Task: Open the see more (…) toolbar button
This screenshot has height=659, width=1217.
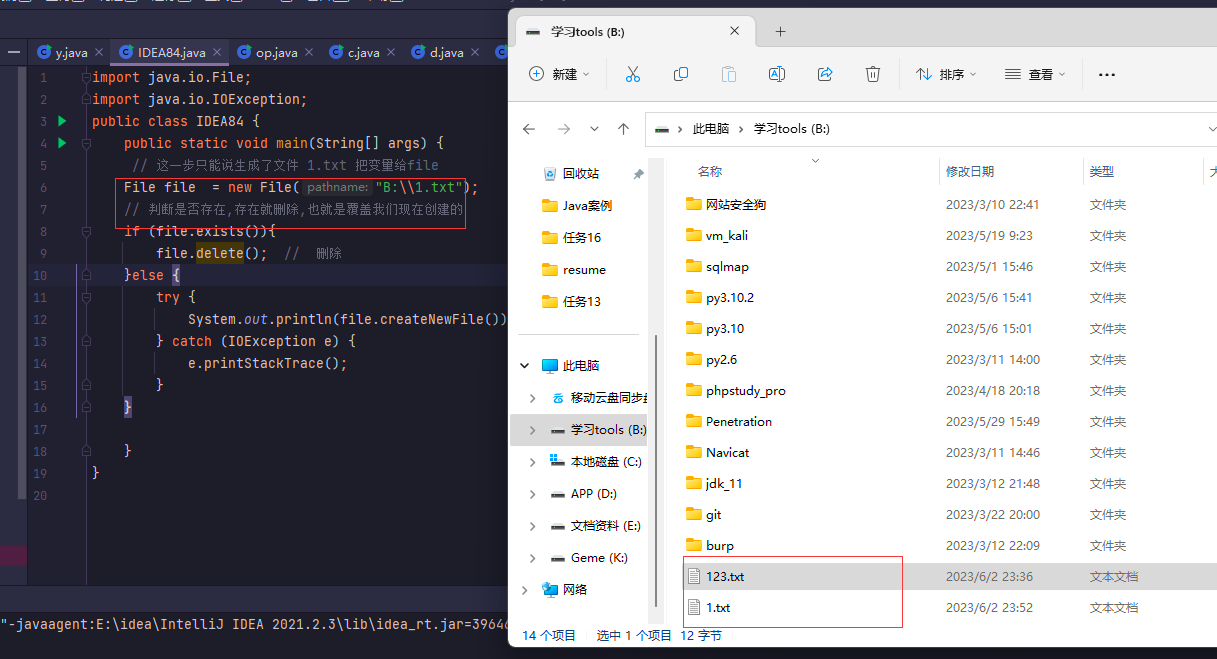Action: tap(1106, 74)
